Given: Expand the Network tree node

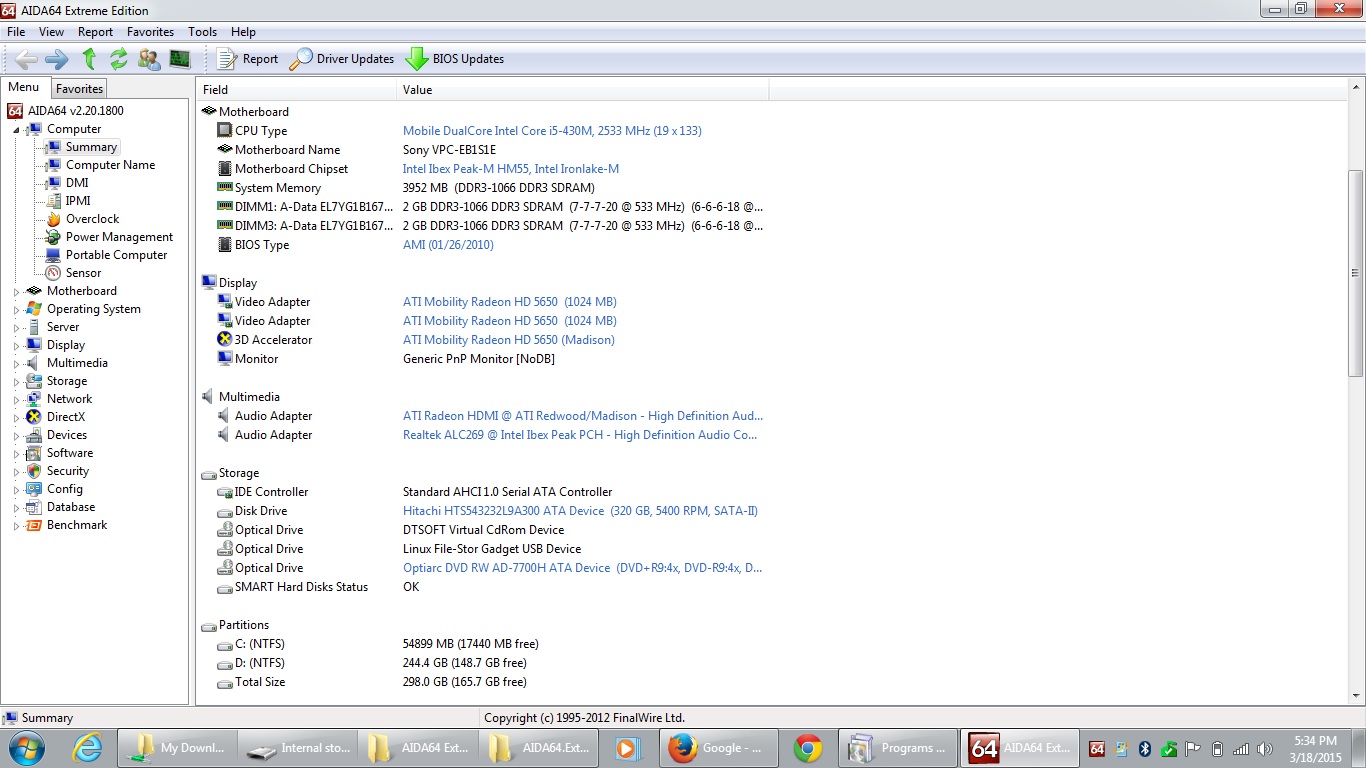Looking at the screenshot, I should pos(16,400).
